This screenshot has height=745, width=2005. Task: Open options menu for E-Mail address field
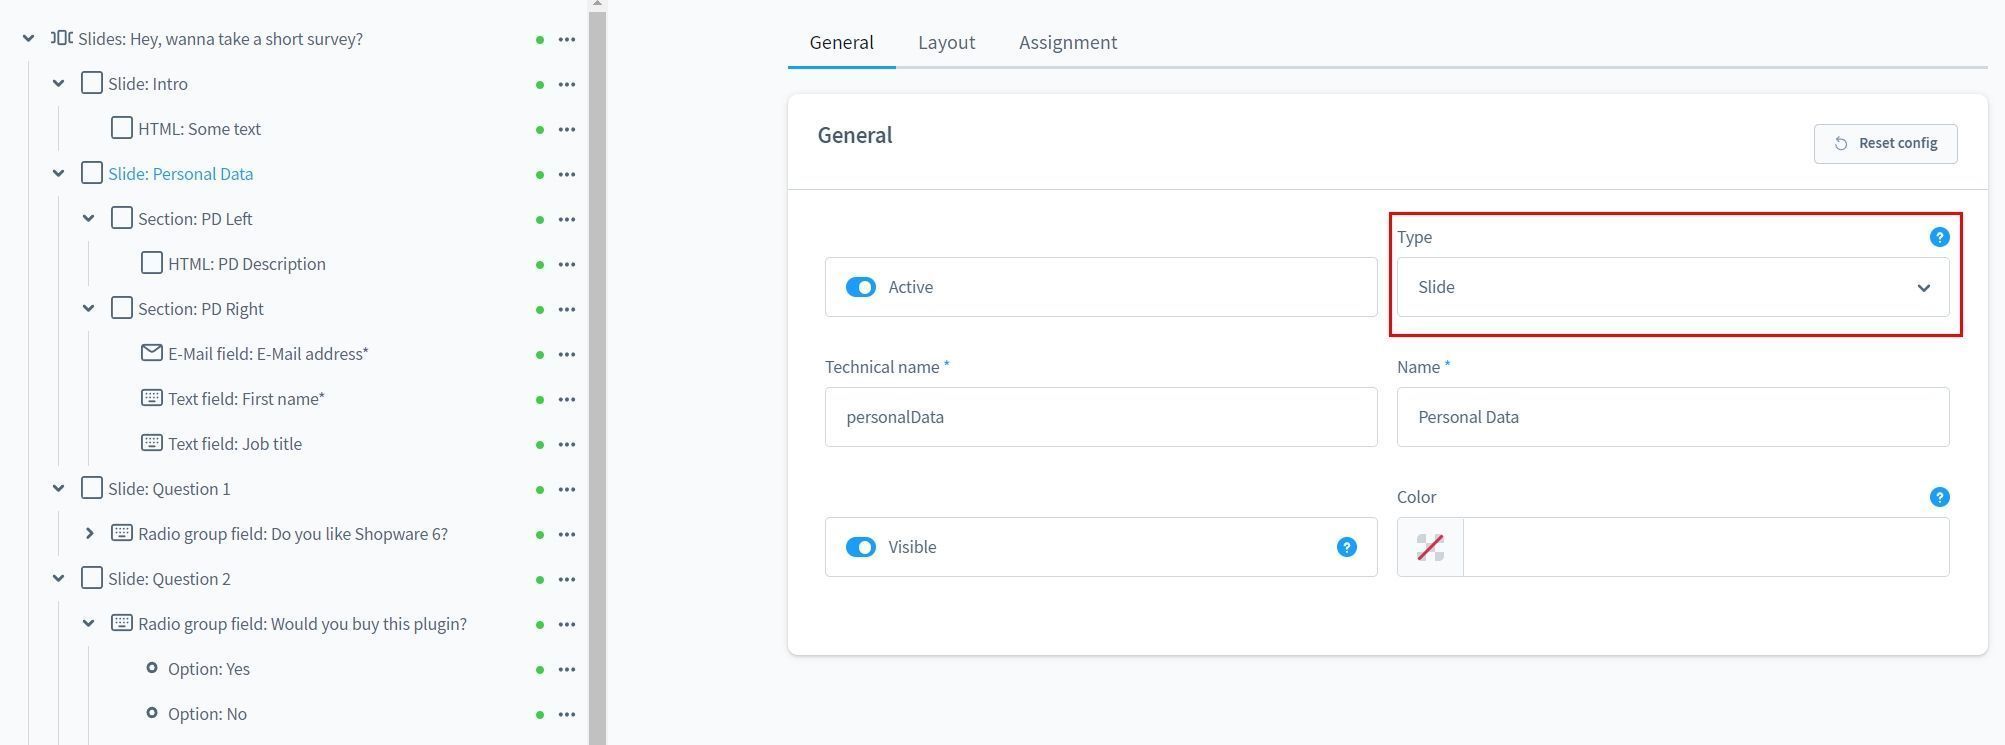coord(566,354)
